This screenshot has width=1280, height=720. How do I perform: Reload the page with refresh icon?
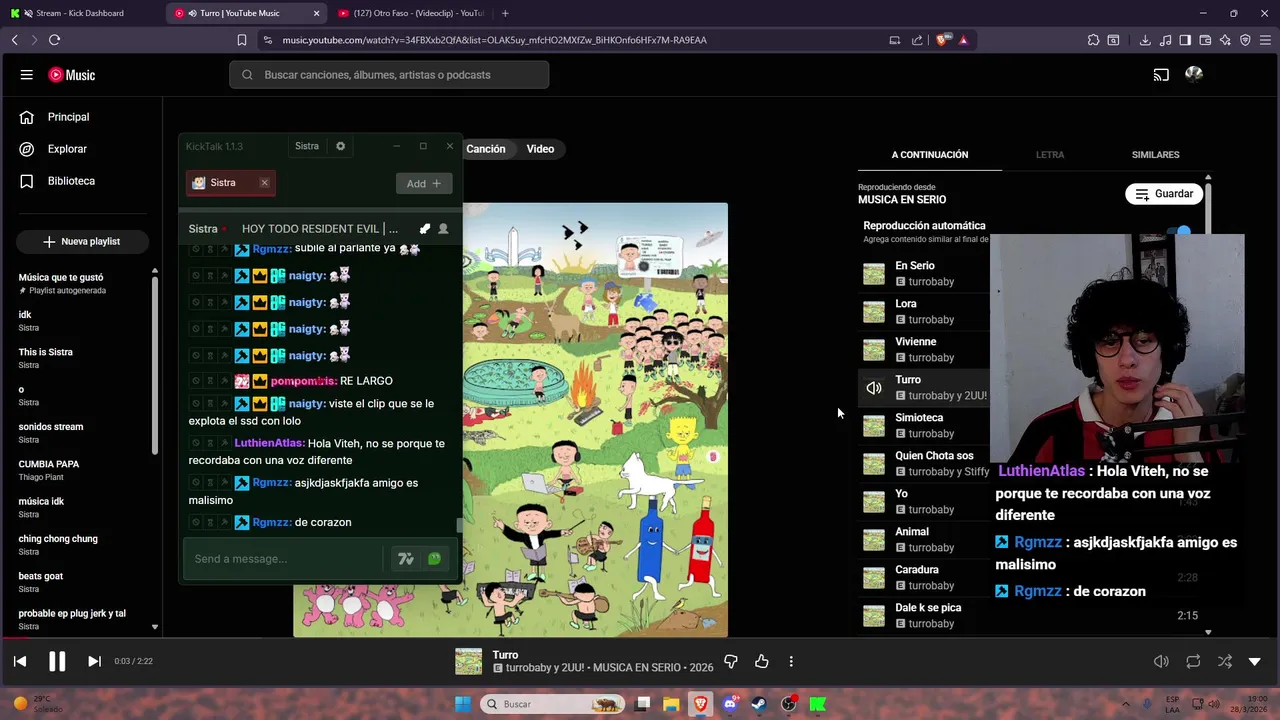54,40
